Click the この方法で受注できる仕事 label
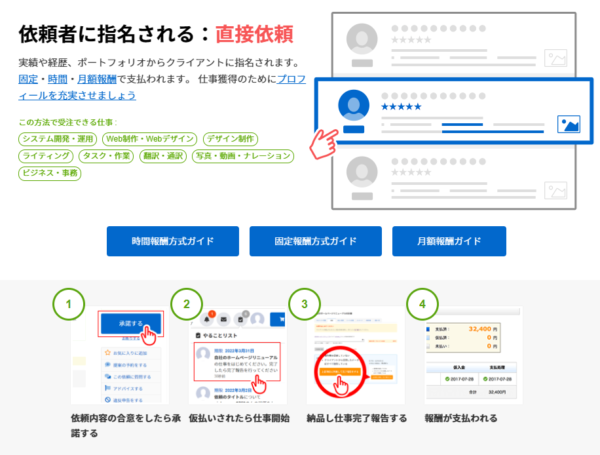Image resolution: width=600 pixels, height=455 pixels. (68, 122)
